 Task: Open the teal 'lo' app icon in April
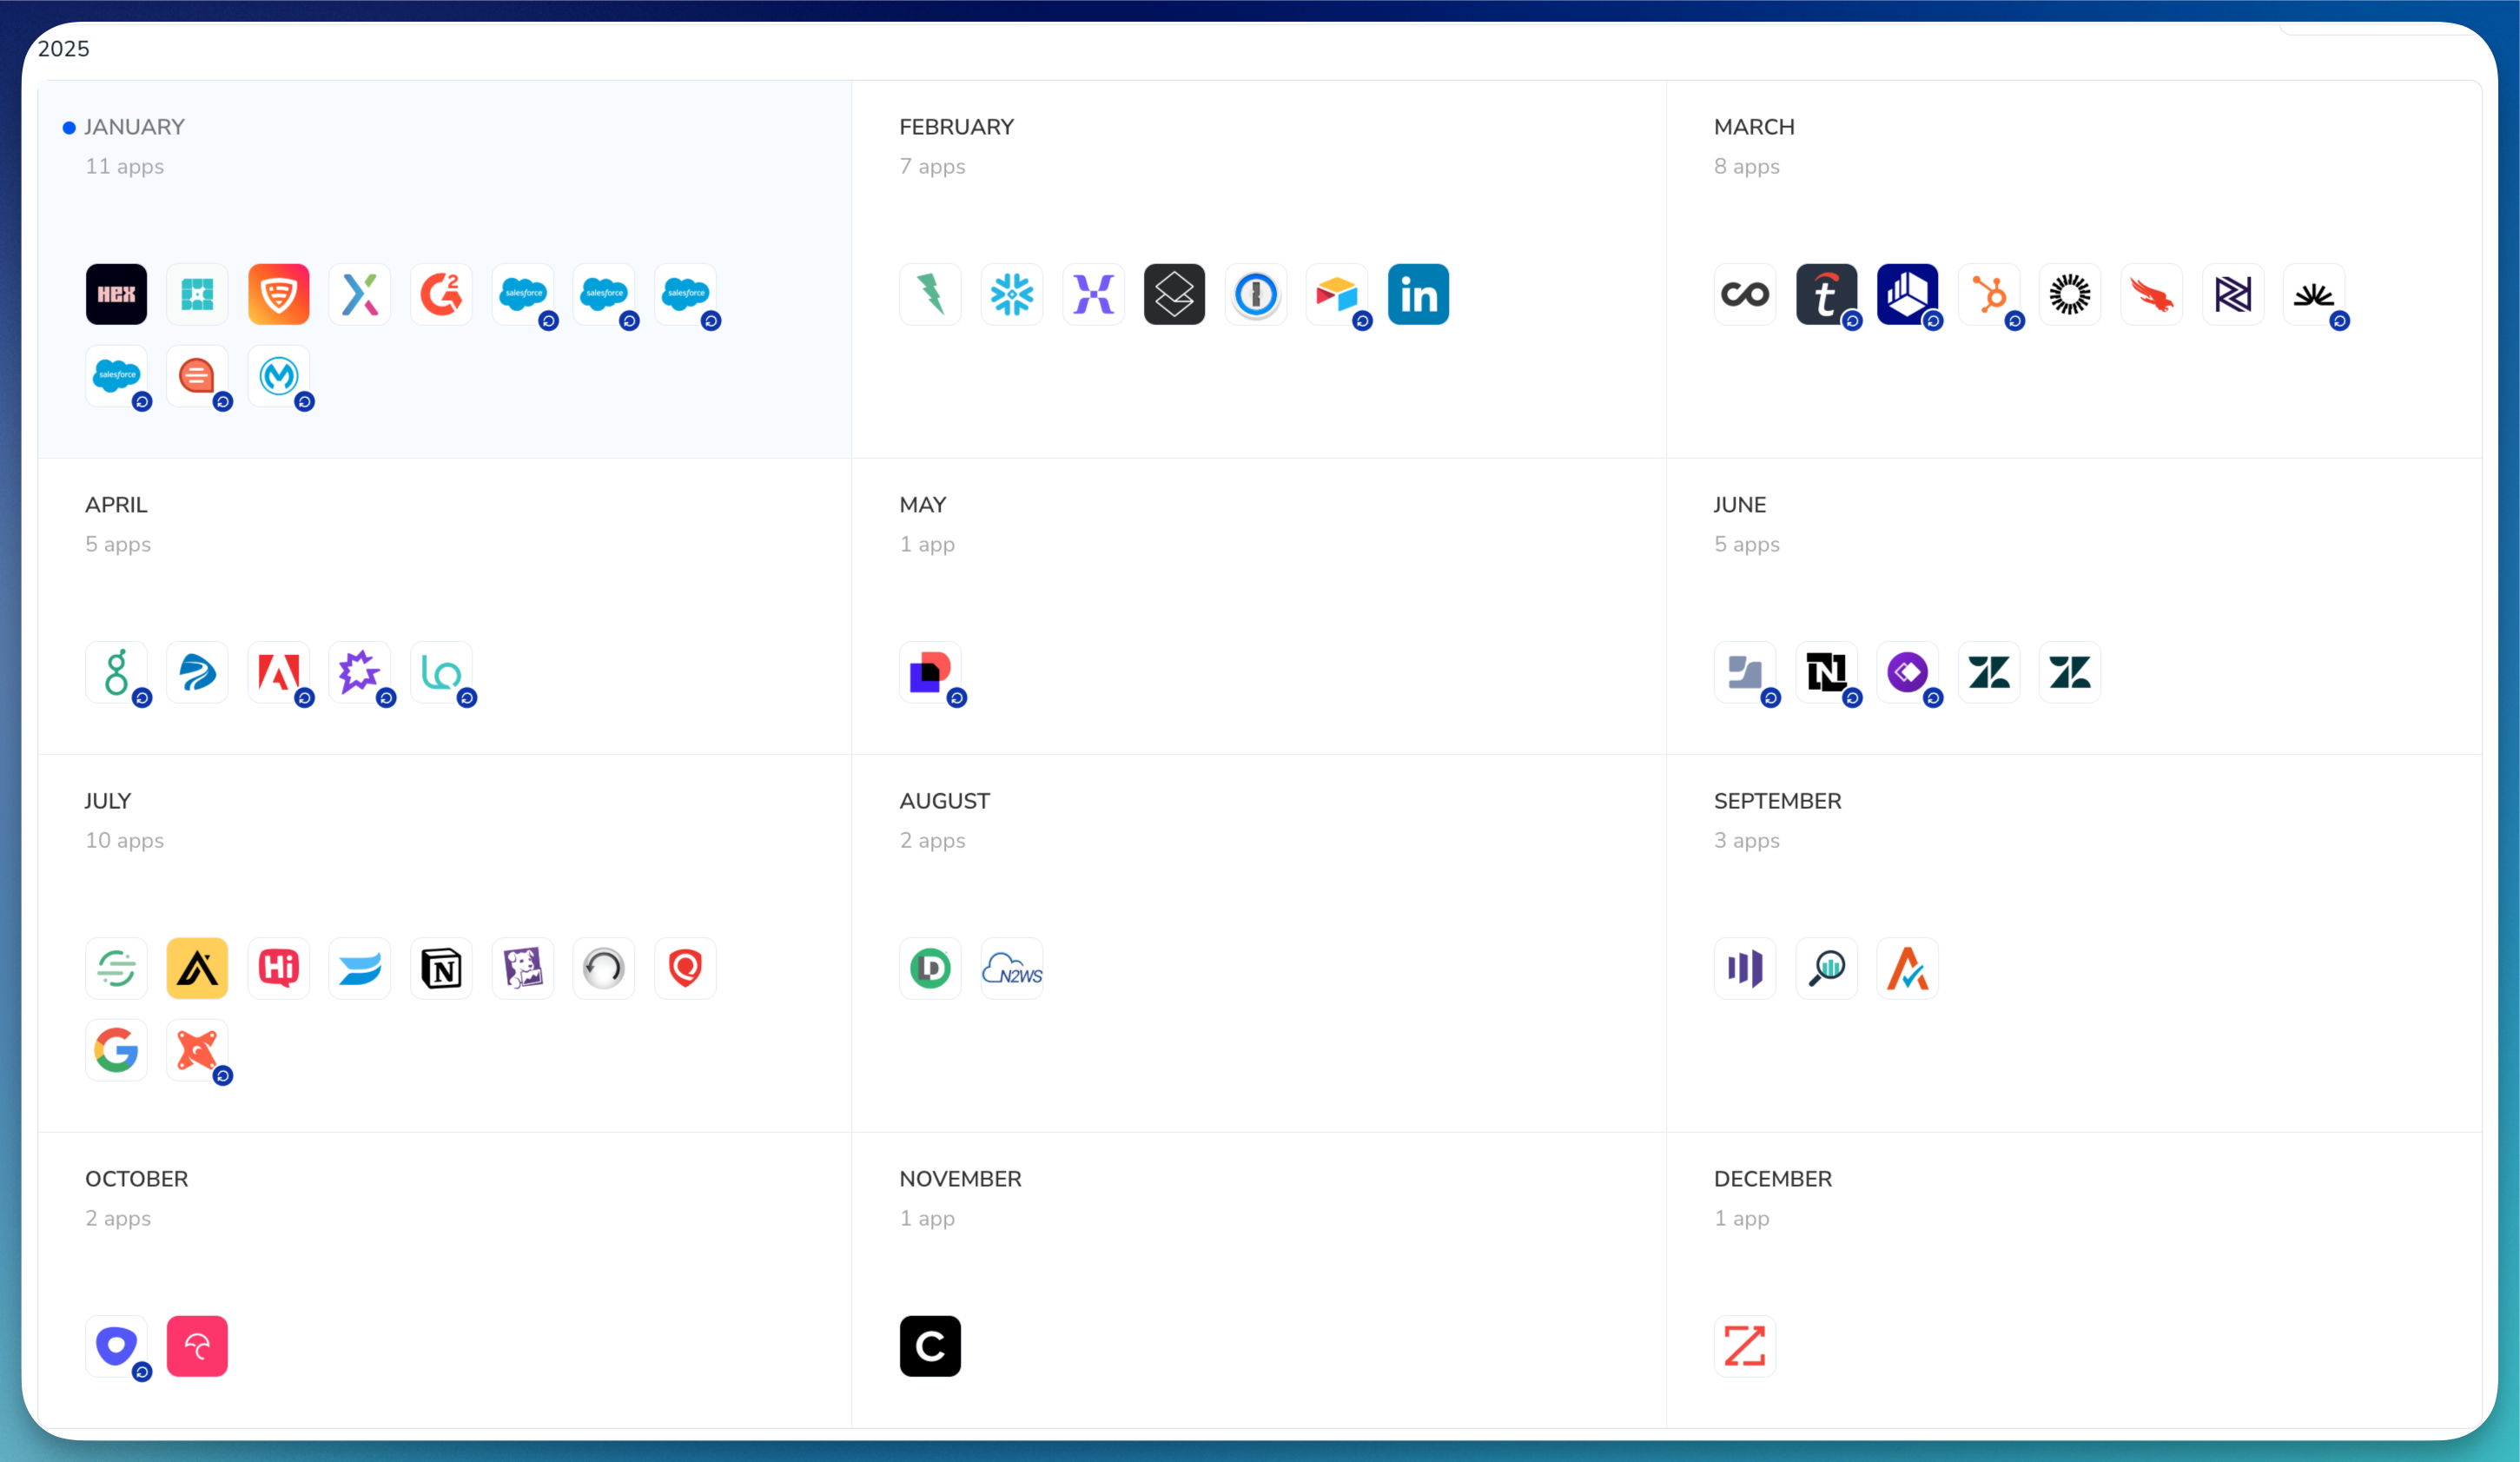click(x=441, y=672)
